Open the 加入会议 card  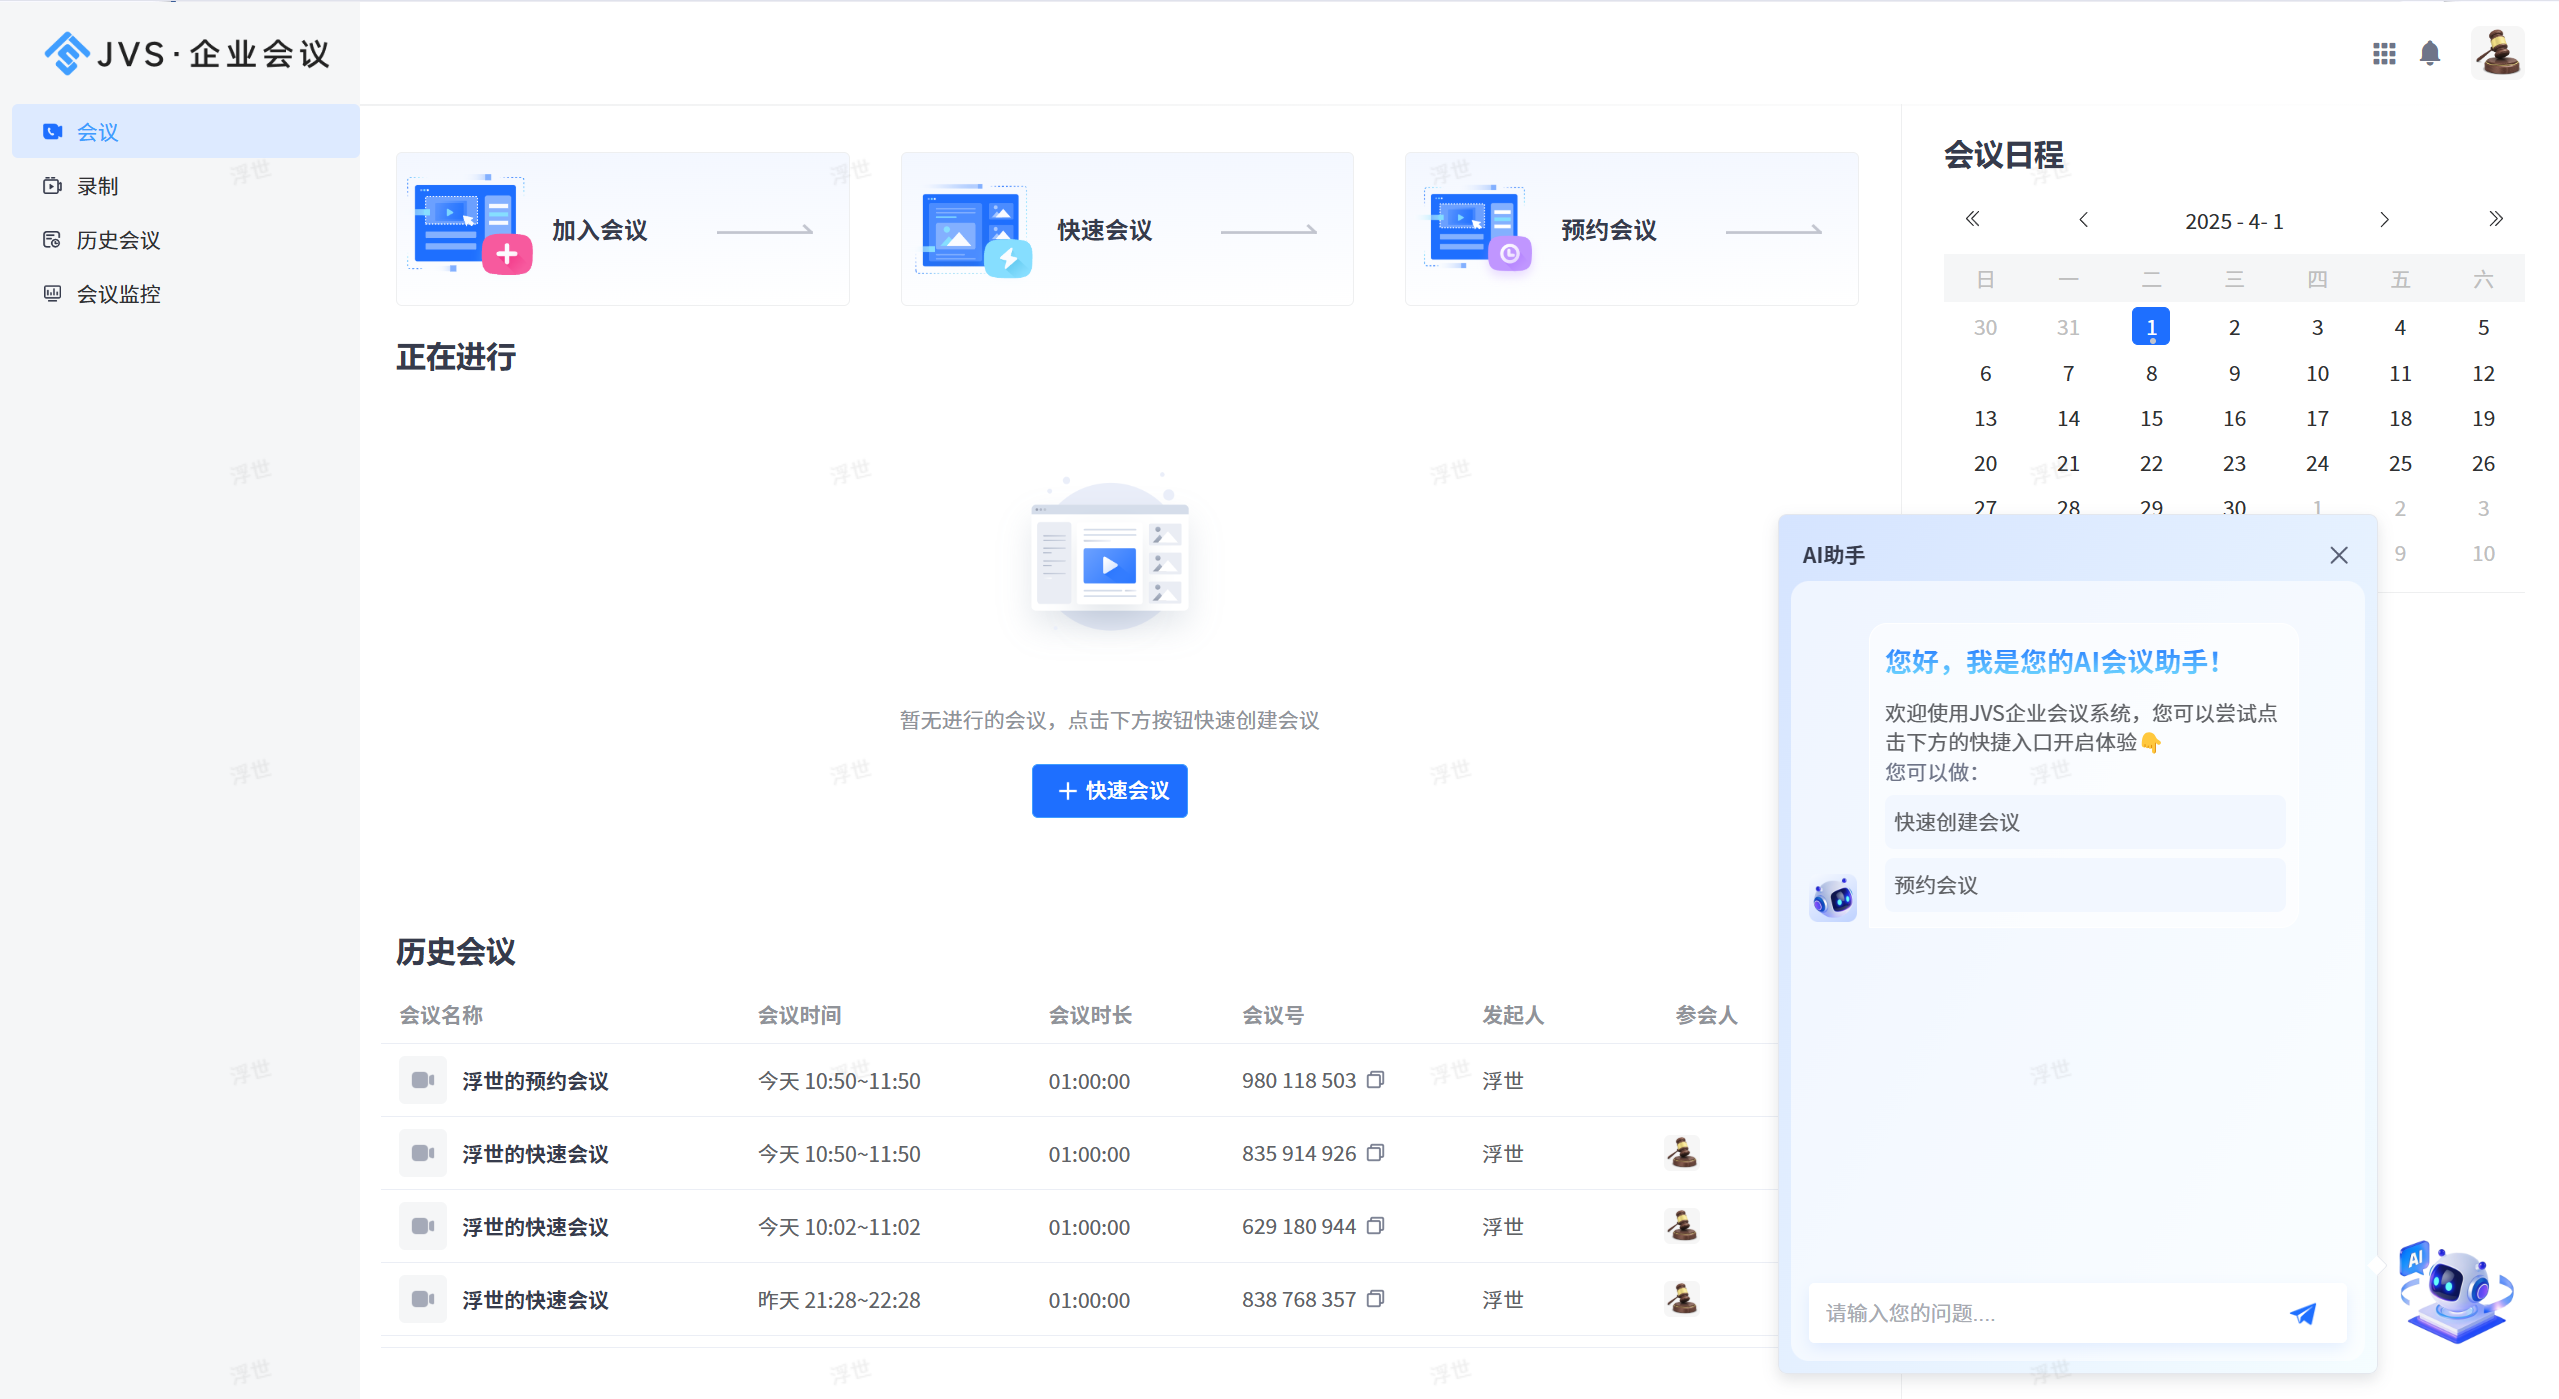click(x=622, y=229)
